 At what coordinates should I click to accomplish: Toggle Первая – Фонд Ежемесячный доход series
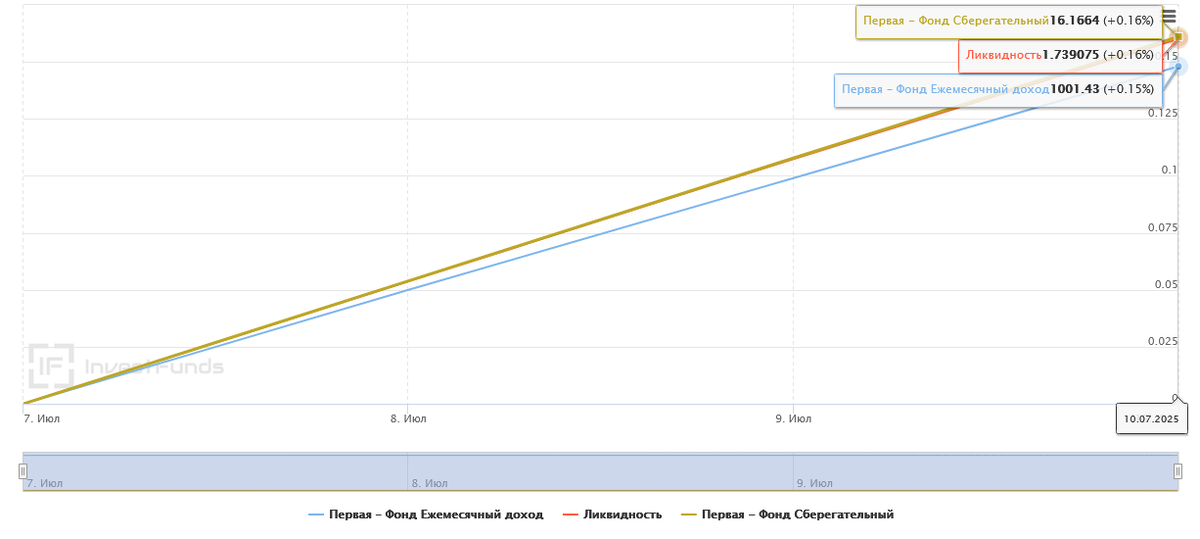435,515
